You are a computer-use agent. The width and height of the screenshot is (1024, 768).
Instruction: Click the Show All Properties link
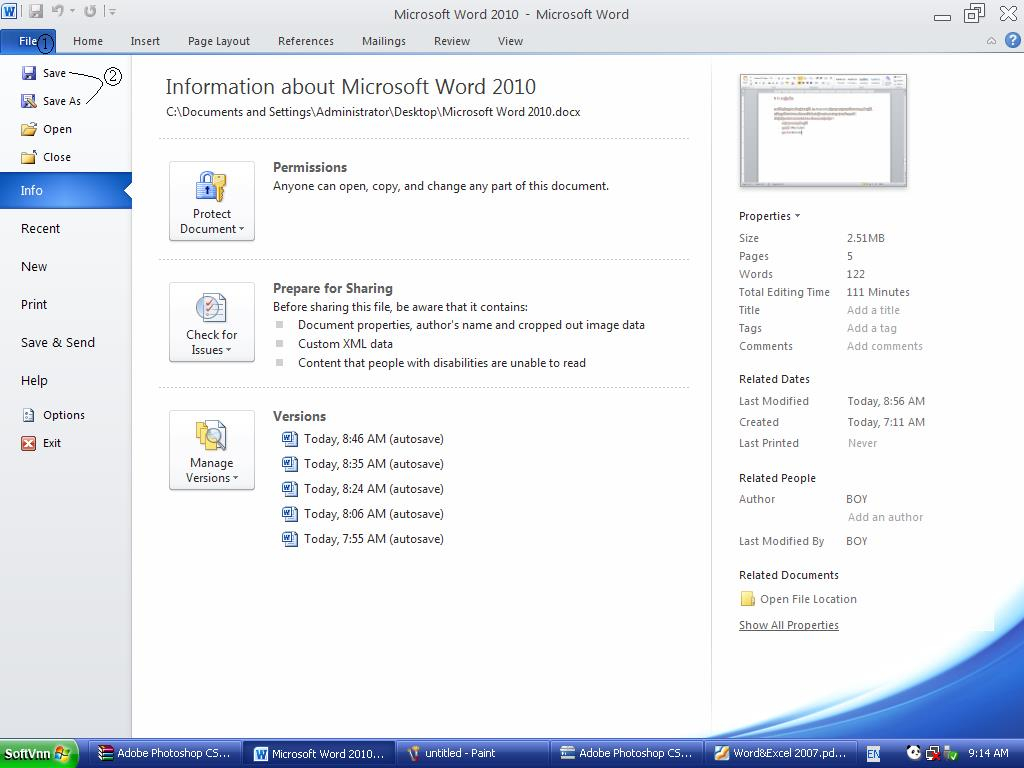788,625
